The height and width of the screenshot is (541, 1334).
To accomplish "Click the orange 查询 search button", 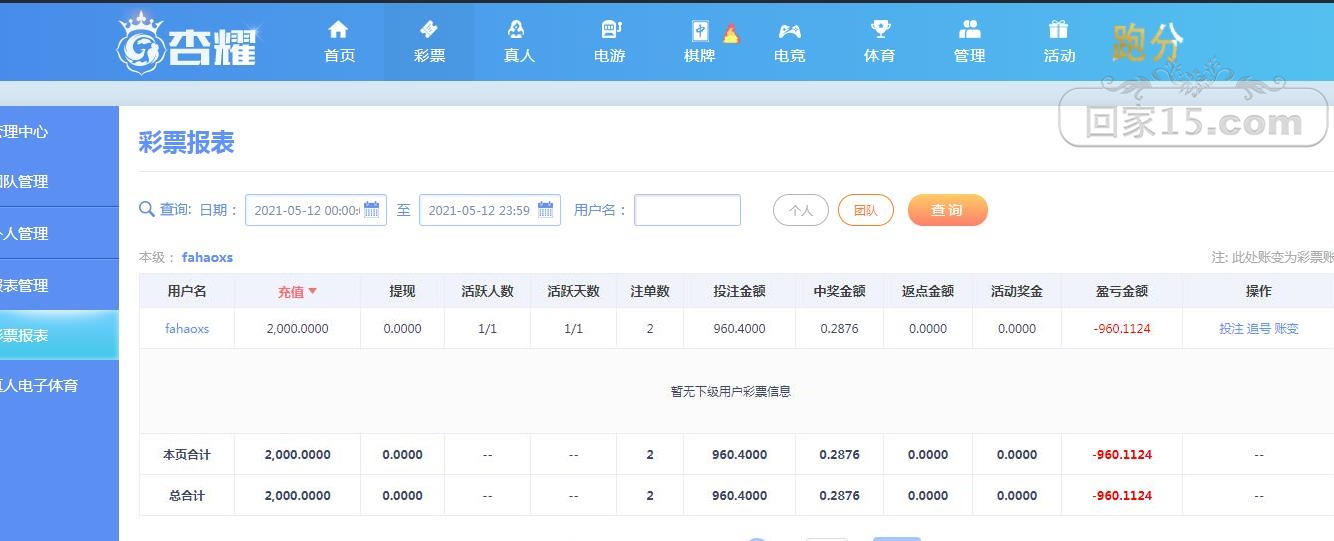I will (x=947, y=210).
